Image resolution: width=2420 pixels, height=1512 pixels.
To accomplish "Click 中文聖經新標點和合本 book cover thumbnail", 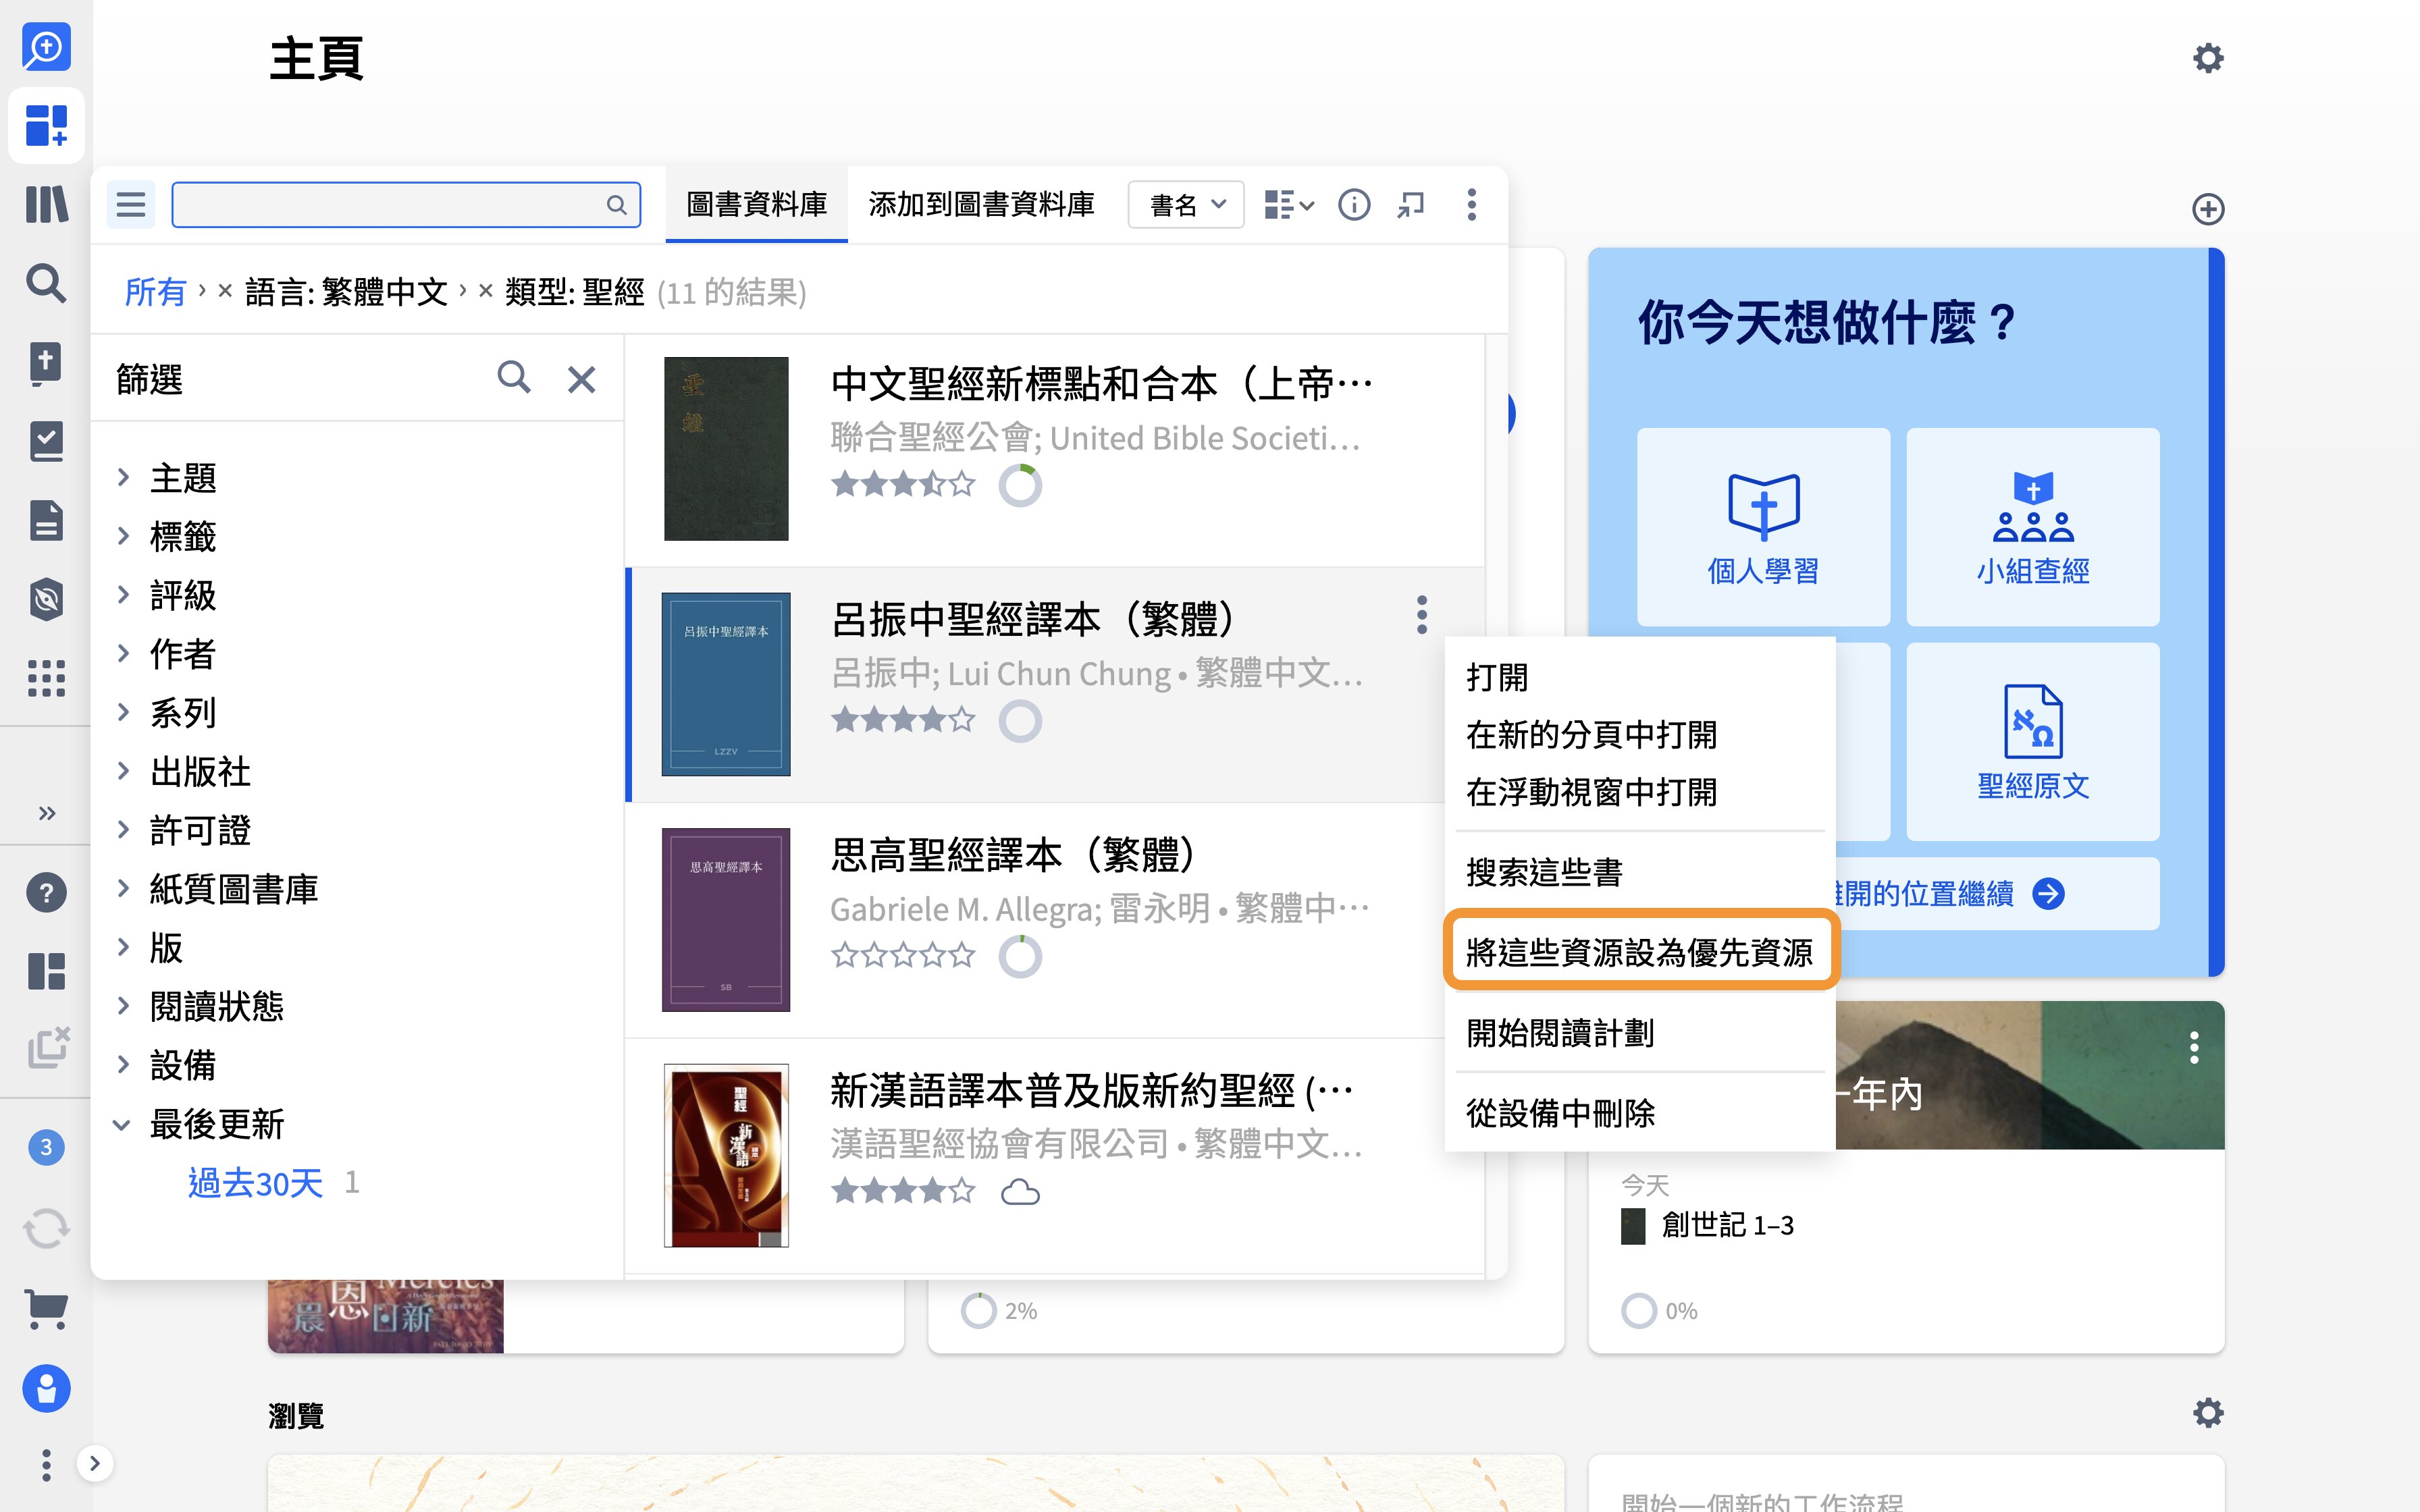I will tap(726, 449).
